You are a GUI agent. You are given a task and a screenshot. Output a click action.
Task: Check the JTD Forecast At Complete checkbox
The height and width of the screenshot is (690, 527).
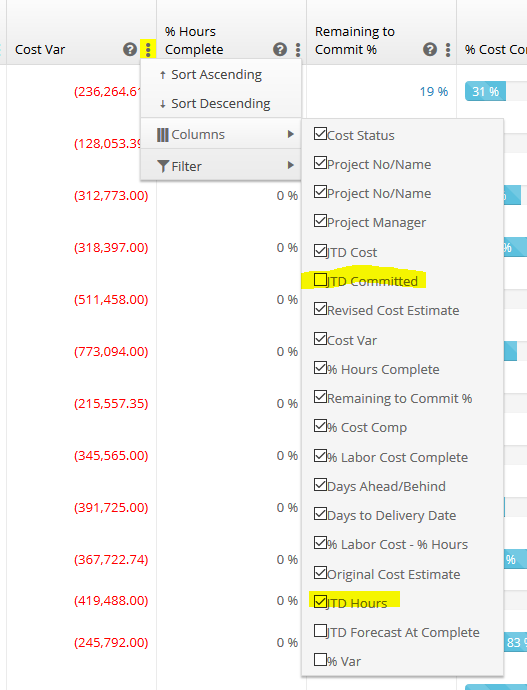320,631
